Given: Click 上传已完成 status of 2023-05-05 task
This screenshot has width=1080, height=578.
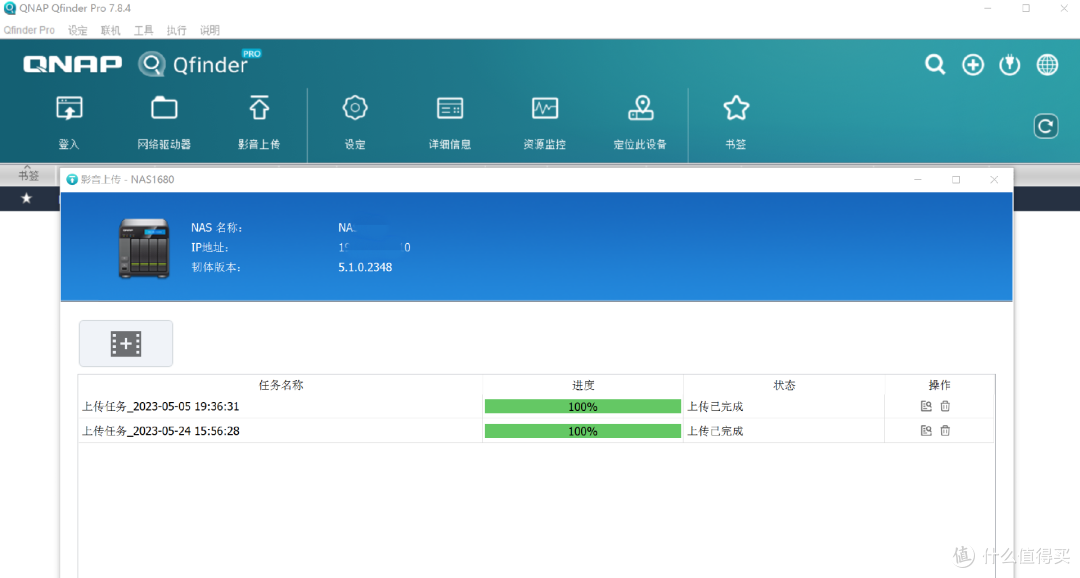Looking at the screenshot, I should click(x=715, y=406).
